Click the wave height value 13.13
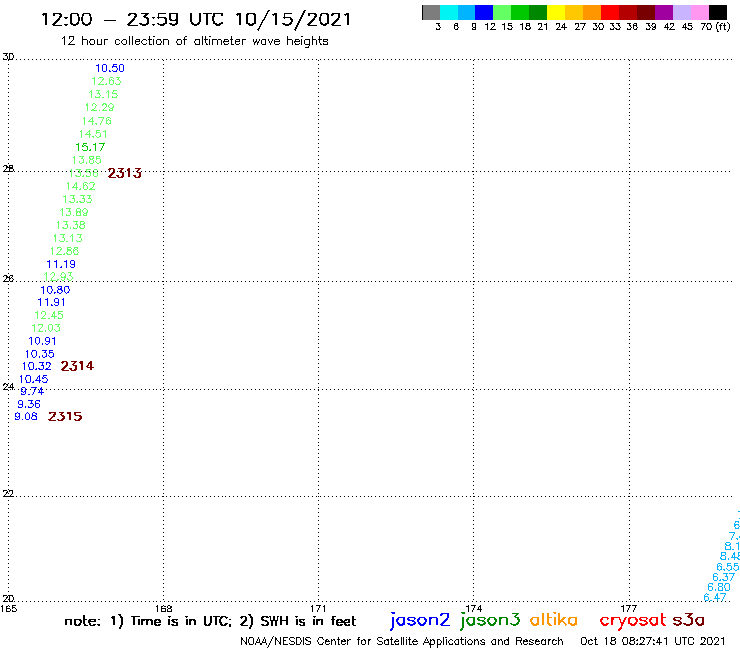The image size is (740, 650). tap(67, 238)
